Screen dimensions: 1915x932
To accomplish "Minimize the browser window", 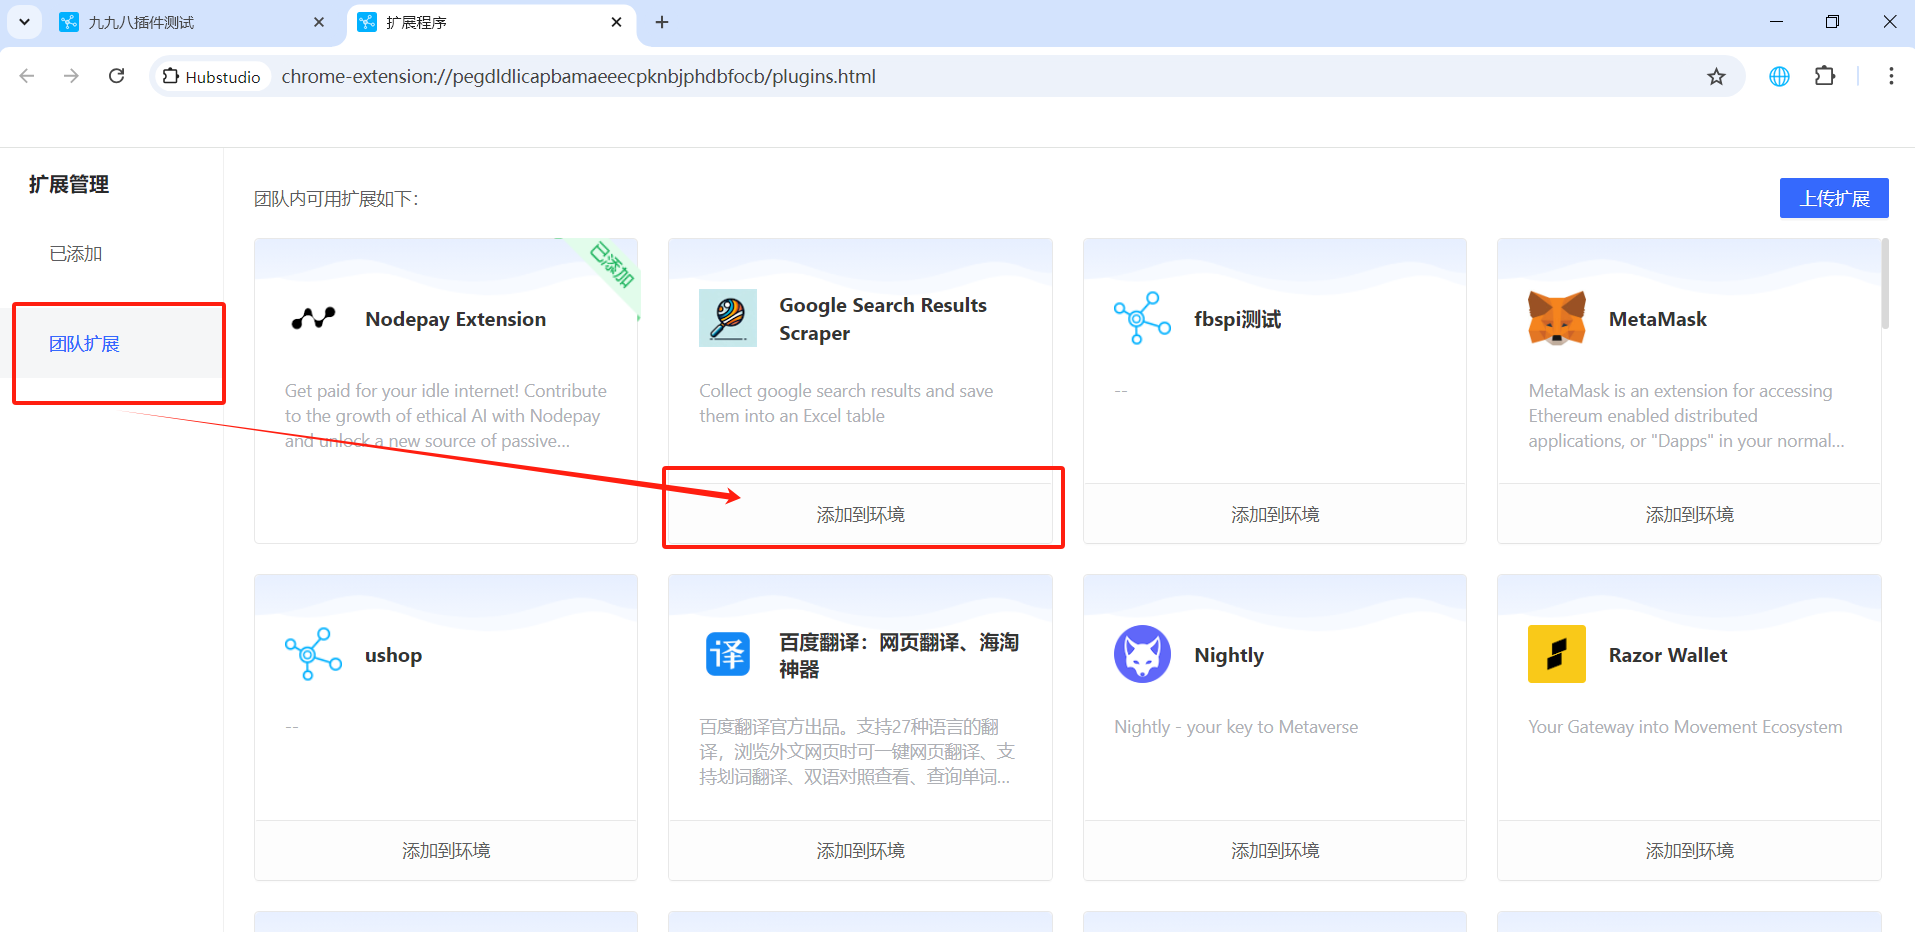I will pos(1776,22).
